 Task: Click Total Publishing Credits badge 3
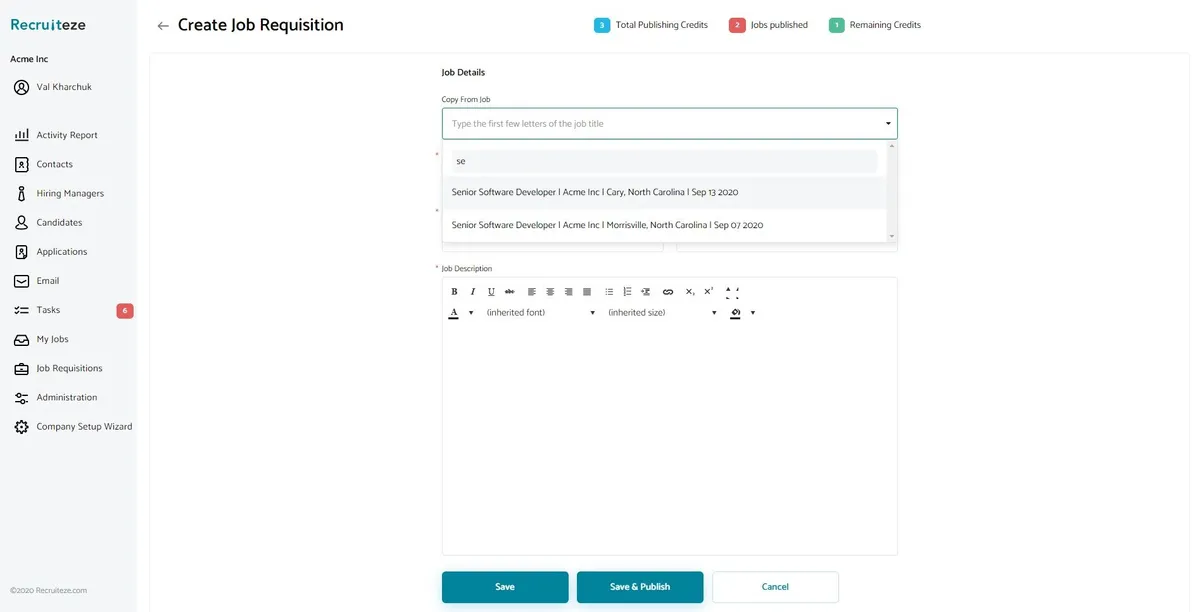coord(602,25)
